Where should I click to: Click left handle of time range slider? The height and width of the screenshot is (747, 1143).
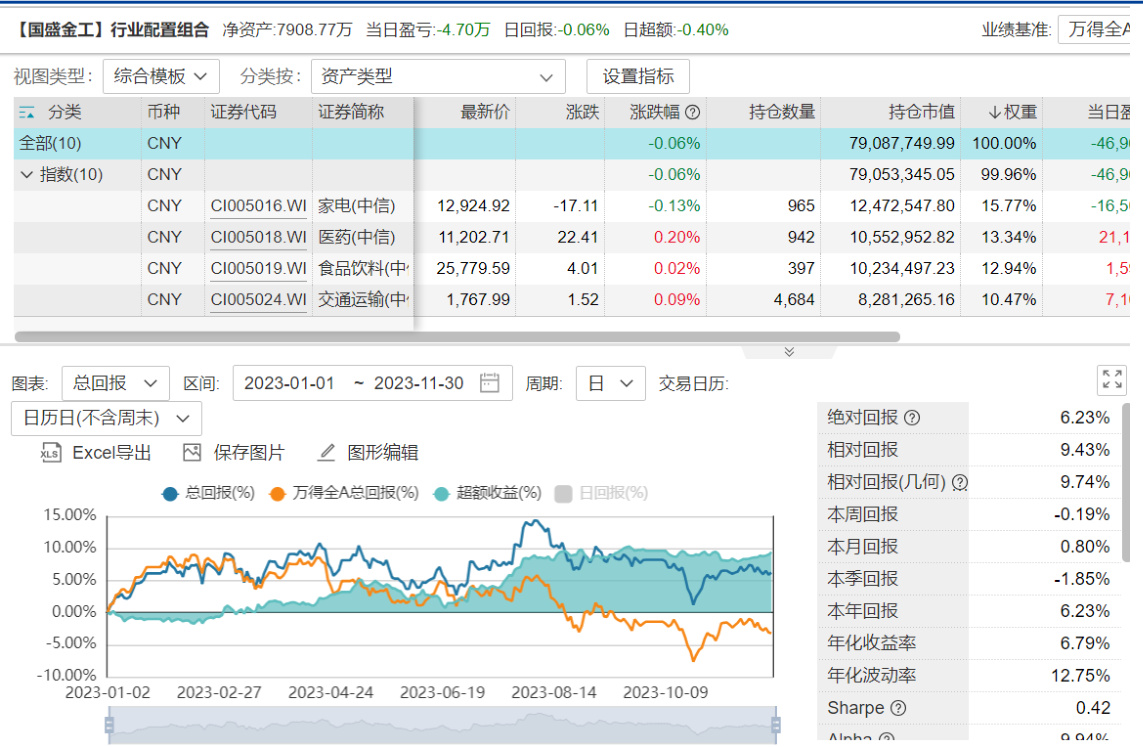[110, 725]
